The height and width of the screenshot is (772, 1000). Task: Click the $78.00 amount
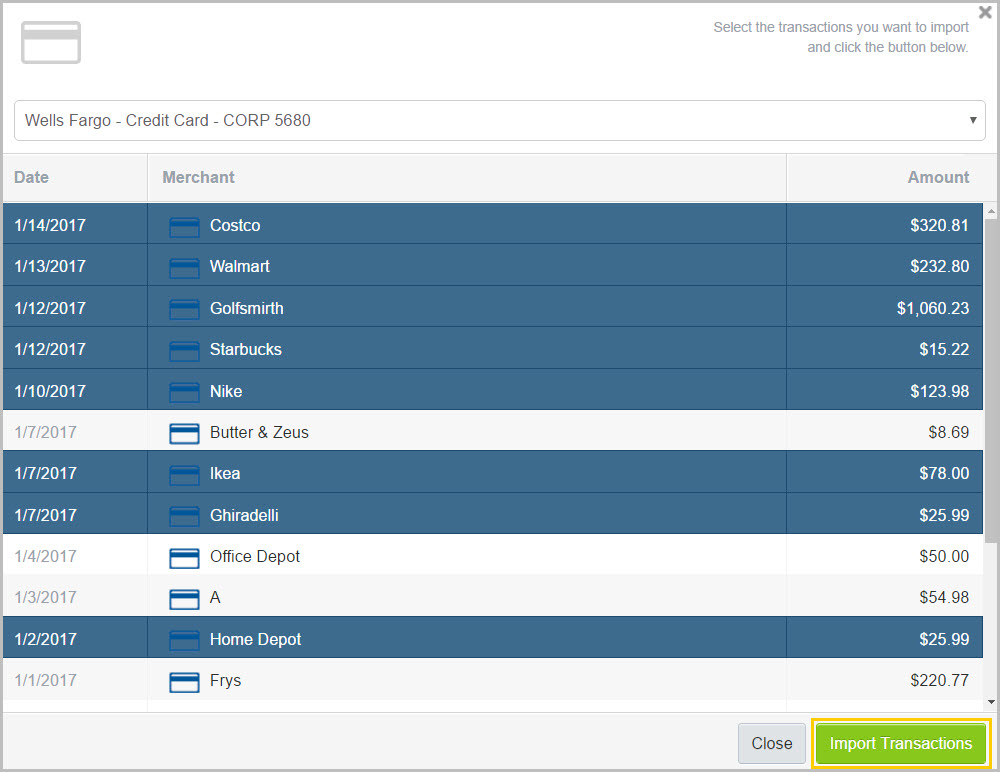tap(944, 473)
